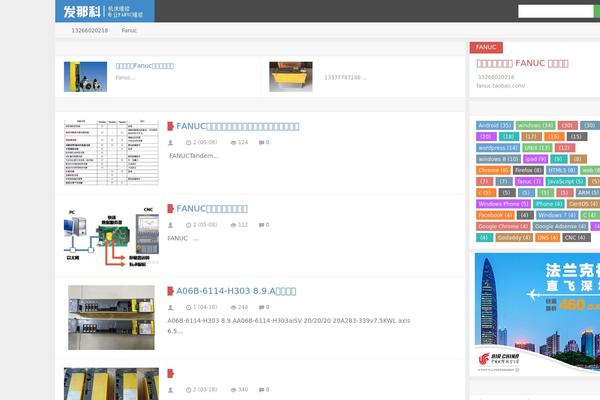Viewport: 600px width, 400px height.
Task: Click author icon of the 112-views article
Action: [171, 225]
